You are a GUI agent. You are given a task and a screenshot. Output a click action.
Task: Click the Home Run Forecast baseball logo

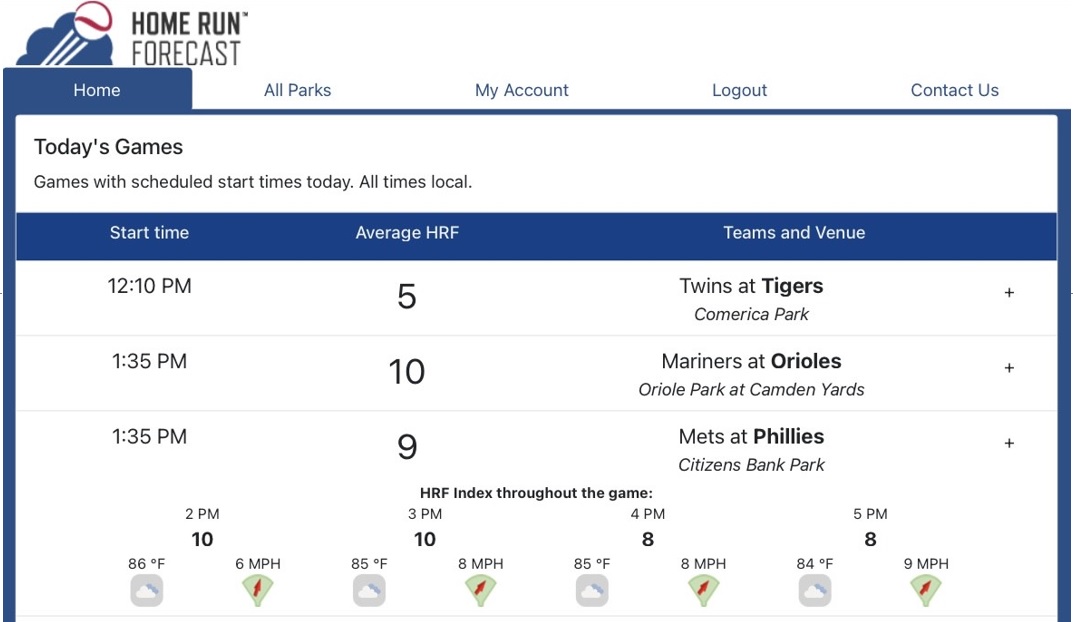(132, 34)
